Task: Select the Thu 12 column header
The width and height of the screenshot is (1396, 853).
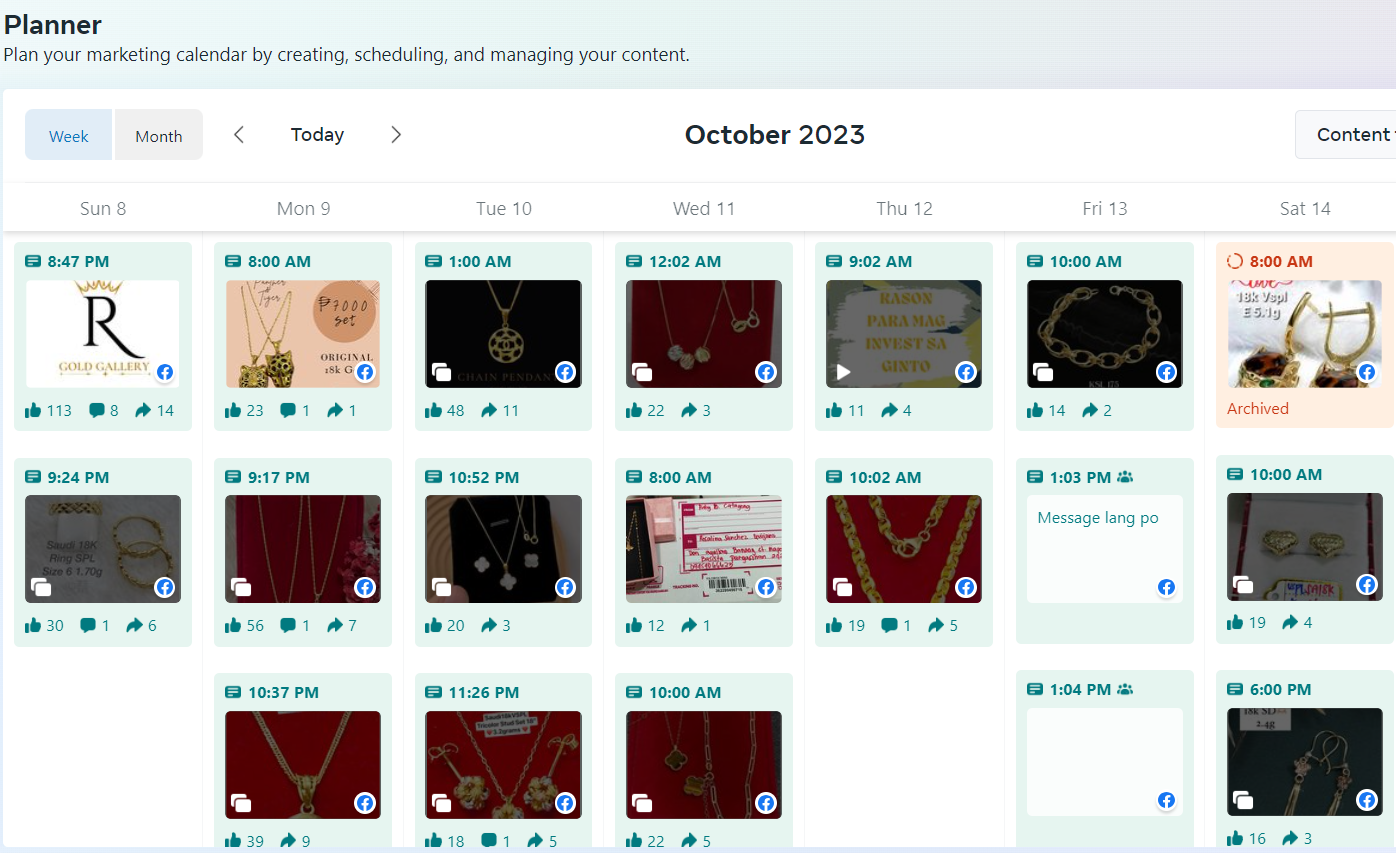Action: 905,208
